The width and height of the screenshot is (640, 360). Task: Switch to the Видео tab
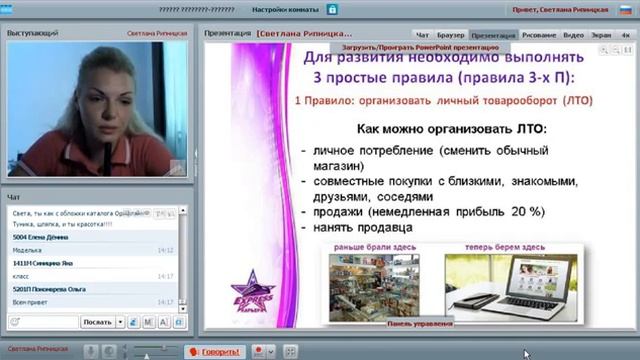[573, 35]
